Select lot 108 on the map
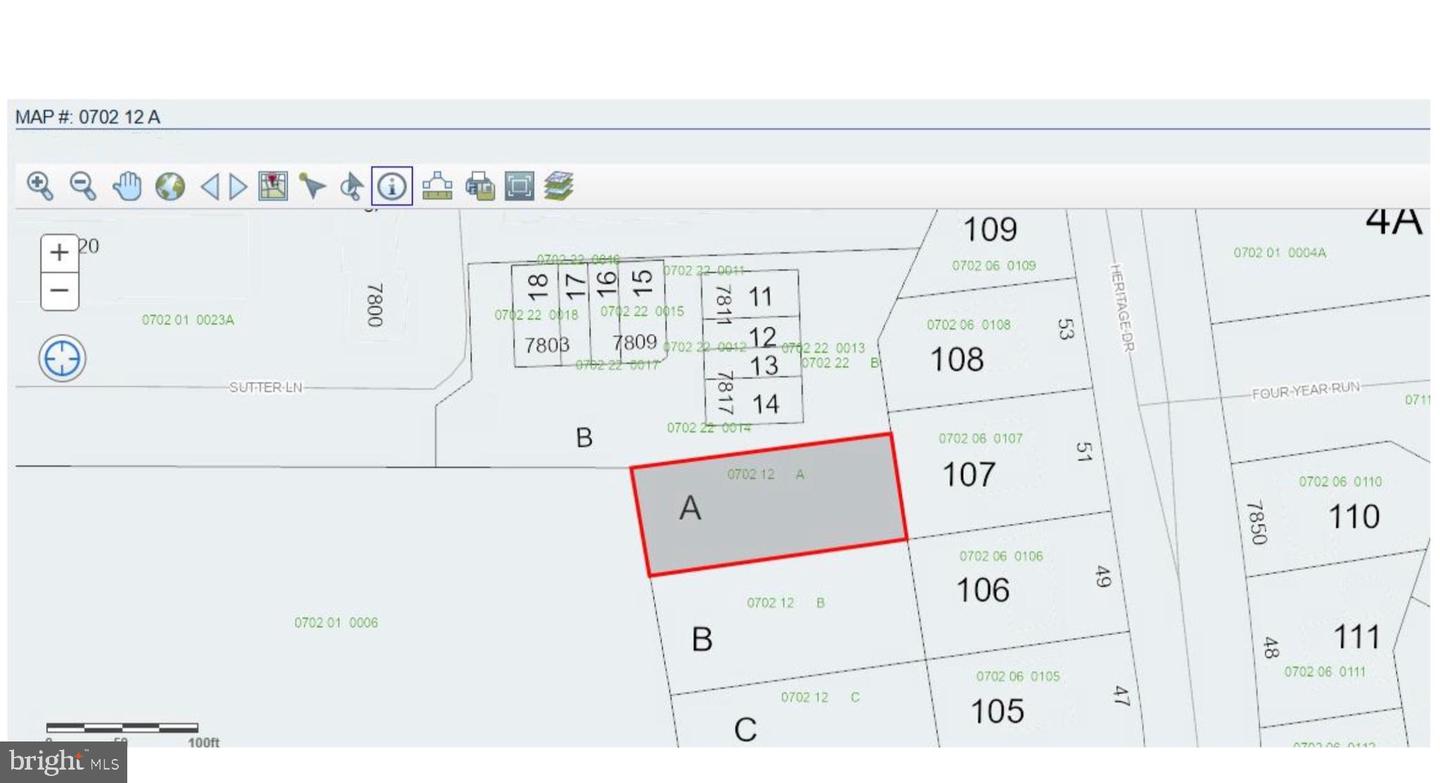Image resolution: width=1440 pixels, height=783 pixels. coord(957,359)
